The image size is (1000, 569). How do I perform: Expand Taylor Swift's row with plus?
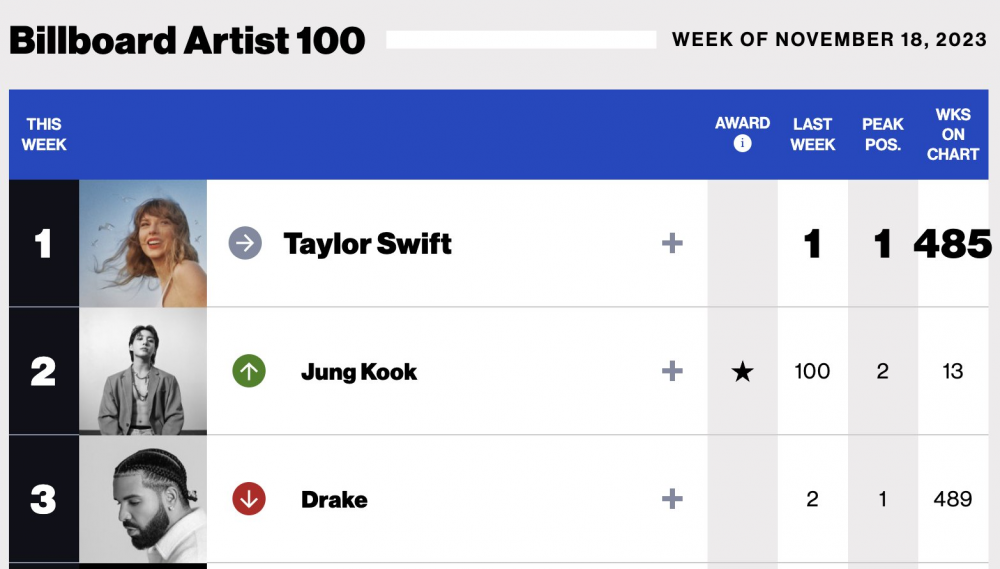[x=672, y=243]
